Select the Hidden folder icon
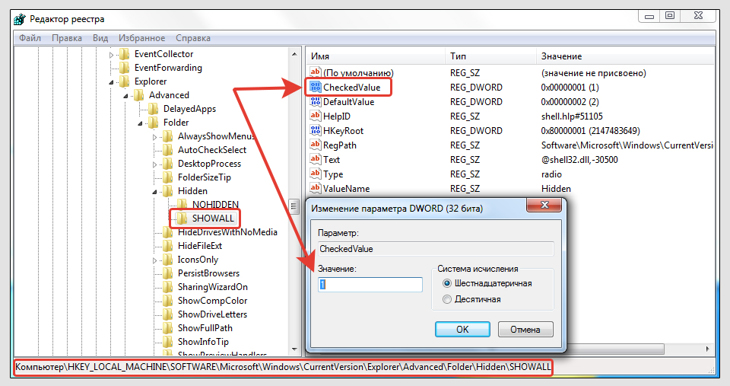 [168, 191]
